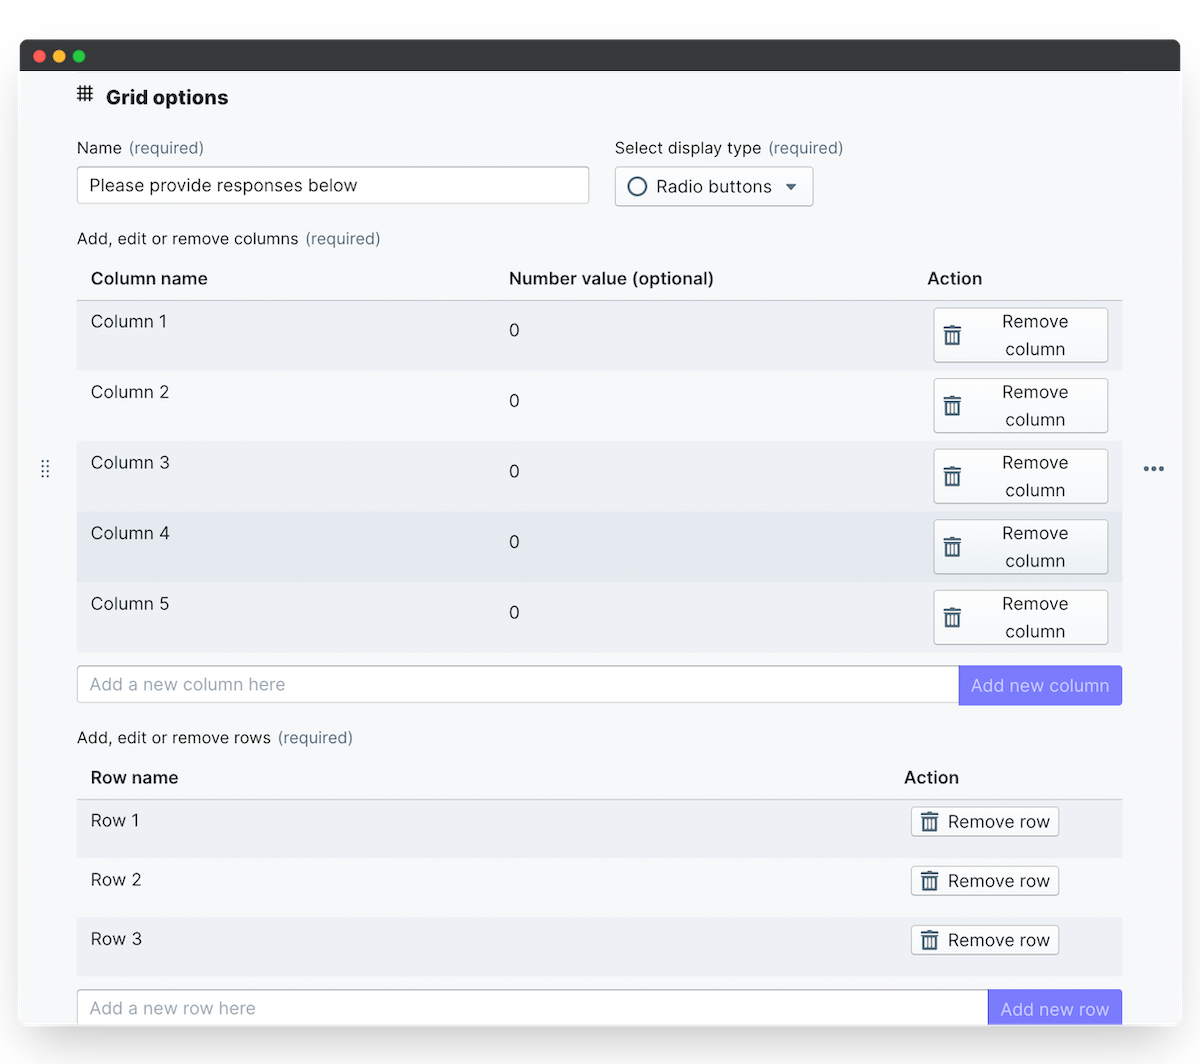Click the Remove column label for Column 4
The image size is (1200, 1064).
click(1035, 547)
